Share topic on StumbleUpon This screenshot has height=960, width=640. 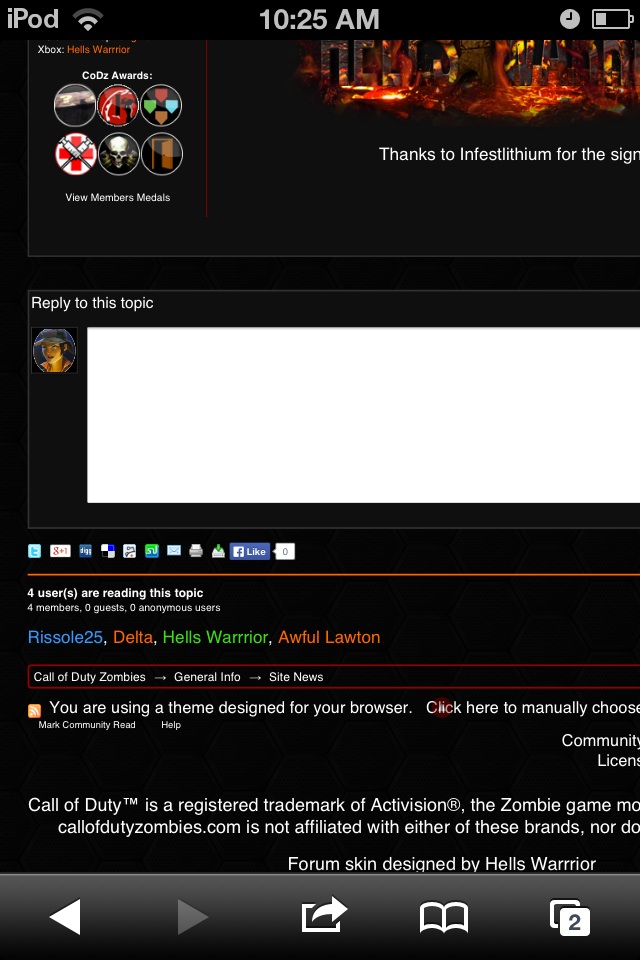click(x=151, y=551)
